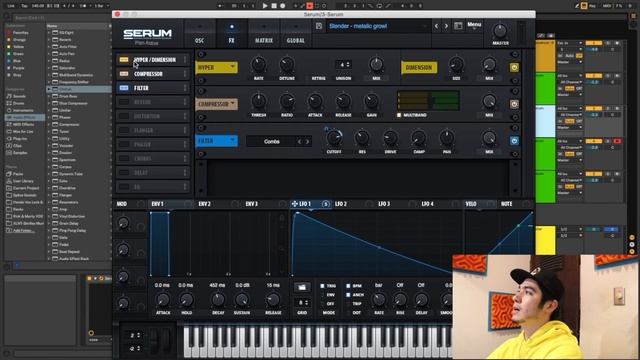The height and width of the screenshot is (360, 640).
Task: Select Phaser device in Ableton browser
Action: coord(64,118)
